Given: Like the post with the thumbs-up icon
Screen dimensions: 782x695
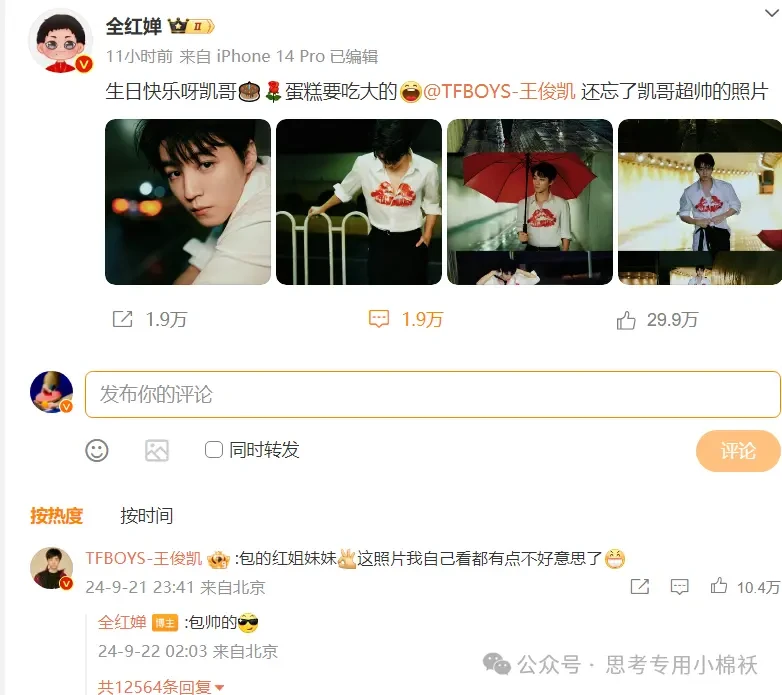Looking at the screenshot, I should [x=626, y=320].
